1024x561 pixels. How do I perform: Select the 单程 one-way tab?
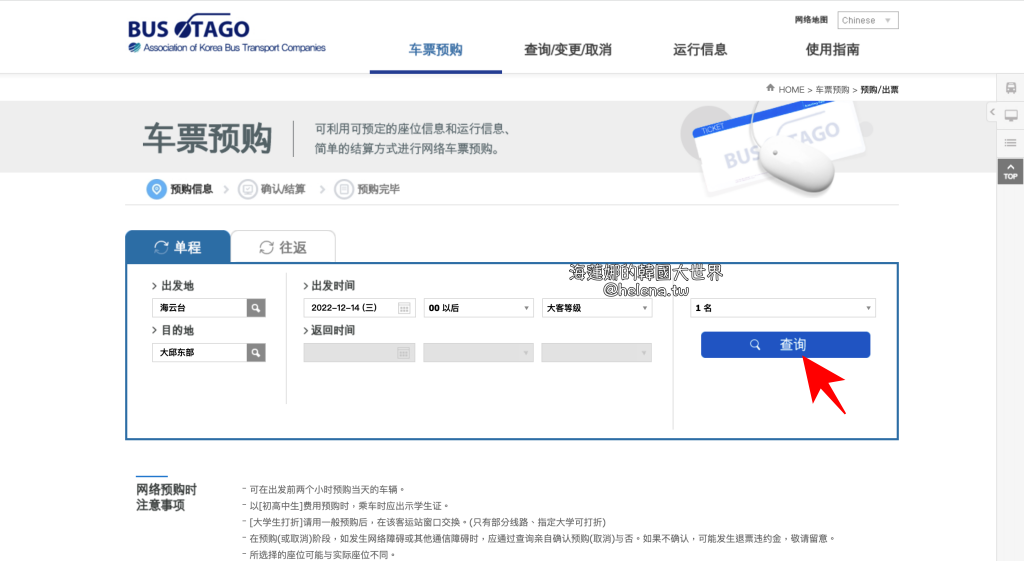coord(178,247)
